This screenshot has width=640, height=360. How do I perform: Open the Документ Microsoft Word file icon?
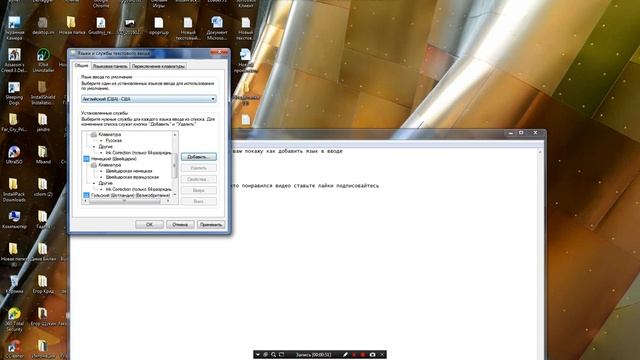[217, 28]
